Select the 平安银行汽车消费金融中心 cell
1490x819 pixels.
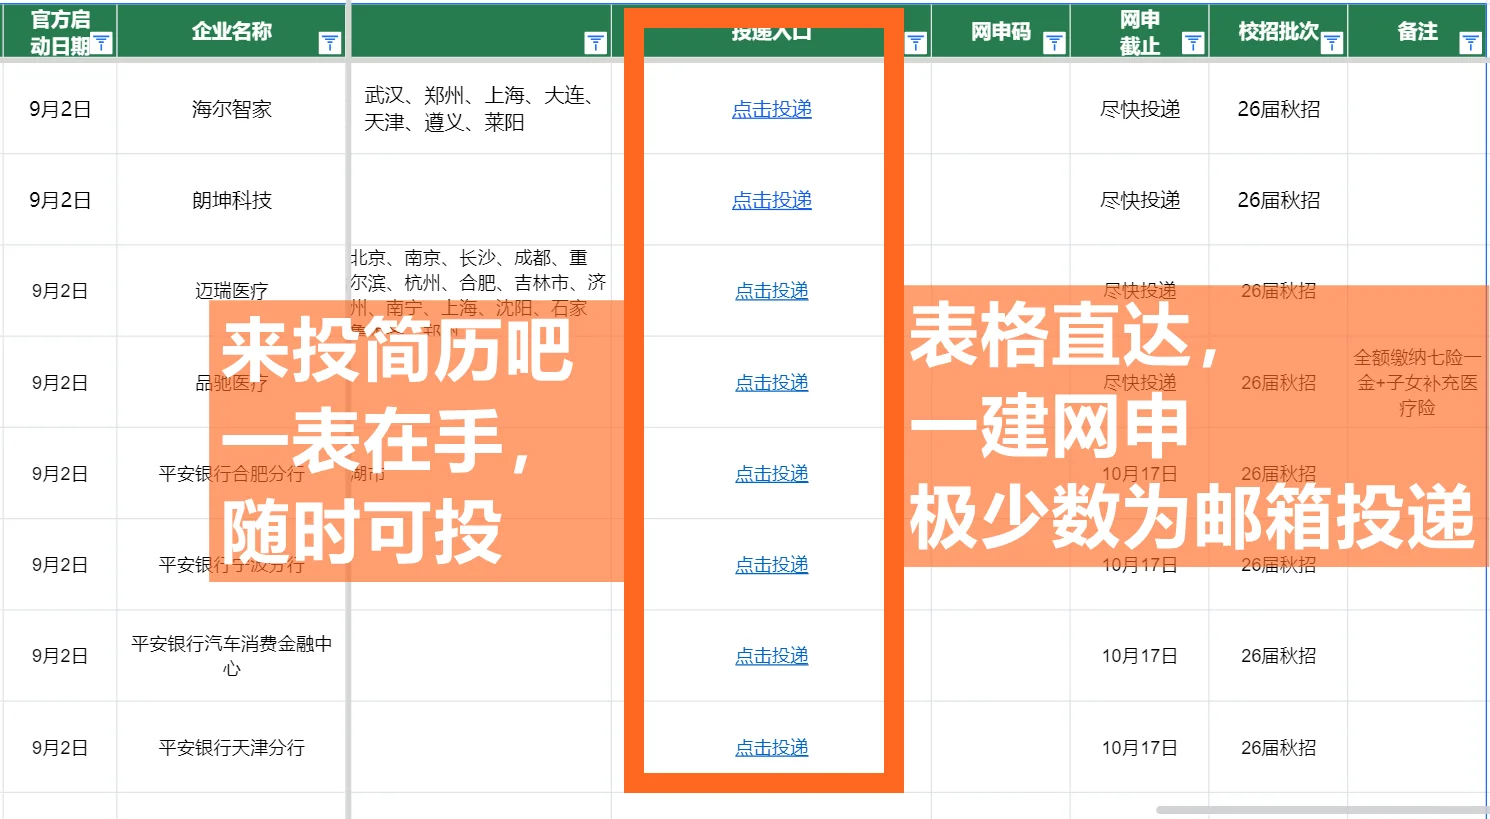232,656
